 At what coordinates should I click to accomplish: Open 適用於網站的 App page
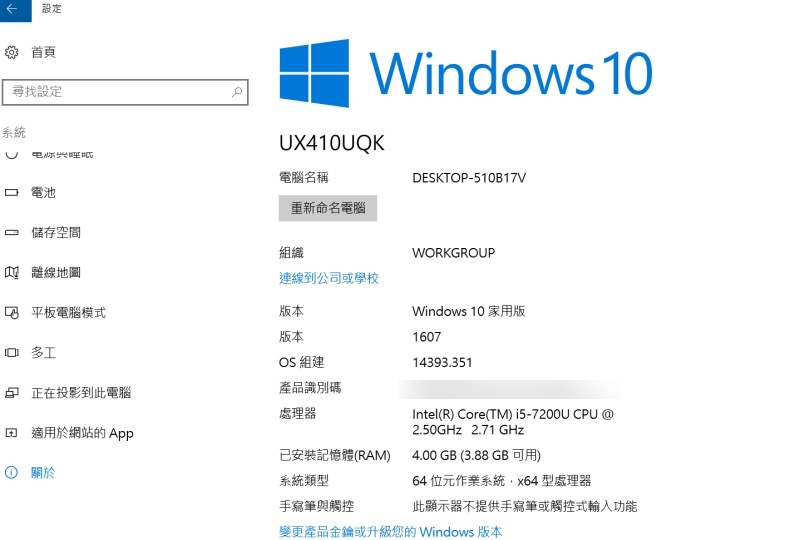pyautogui.click(x=82, y=433)
